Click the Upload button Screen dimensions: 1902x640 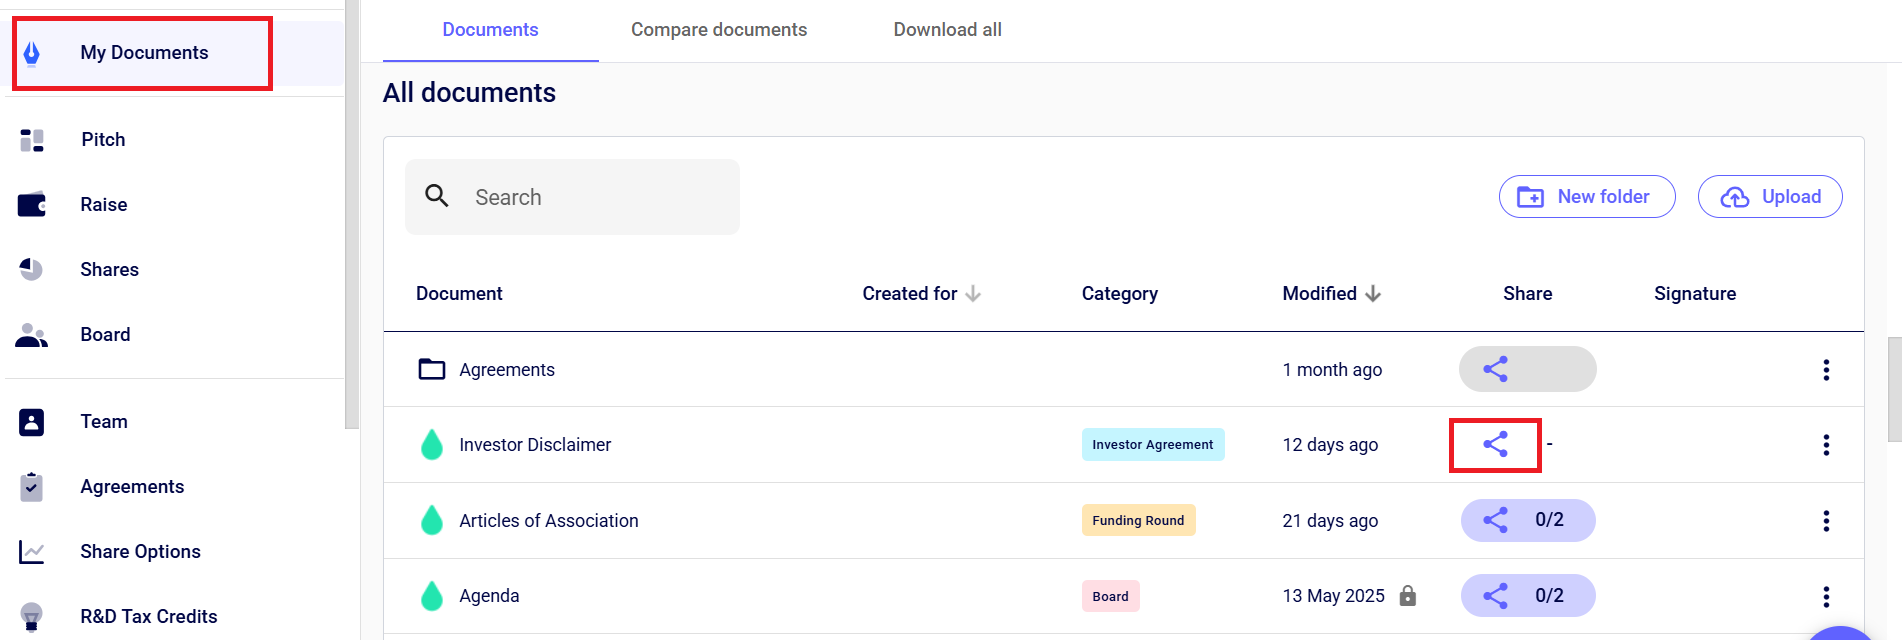tap(1769, 197)
